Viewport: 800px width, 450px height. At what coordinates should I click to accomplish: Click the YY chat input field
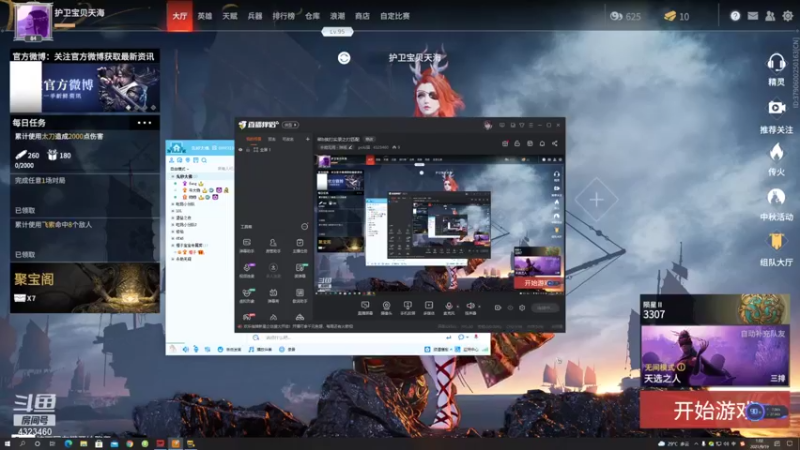(352, 338)
